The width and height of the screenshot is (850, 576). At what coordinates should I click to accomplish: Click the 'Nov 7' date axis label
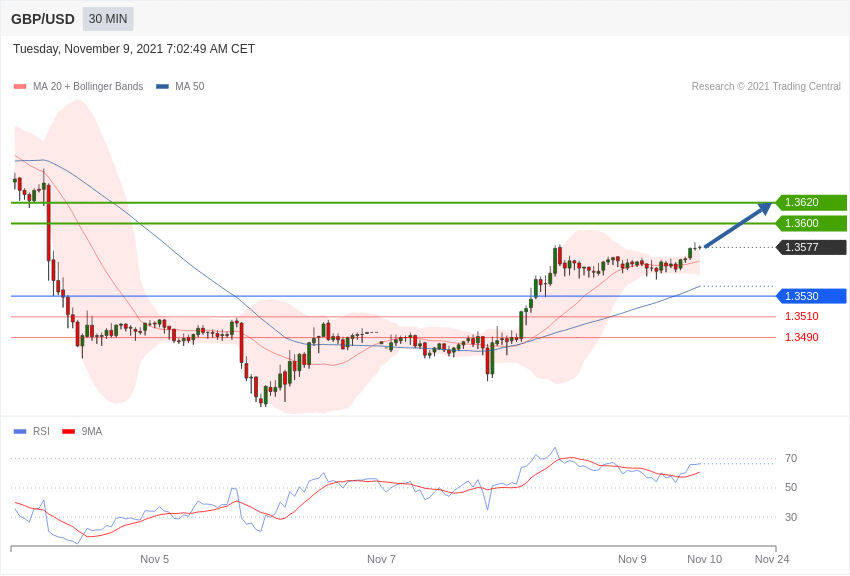pyautogui.click(x=381, y=559)
